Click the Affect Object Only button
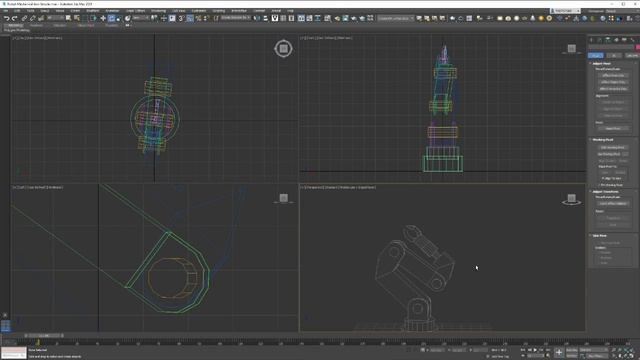 tap(613, 82)
